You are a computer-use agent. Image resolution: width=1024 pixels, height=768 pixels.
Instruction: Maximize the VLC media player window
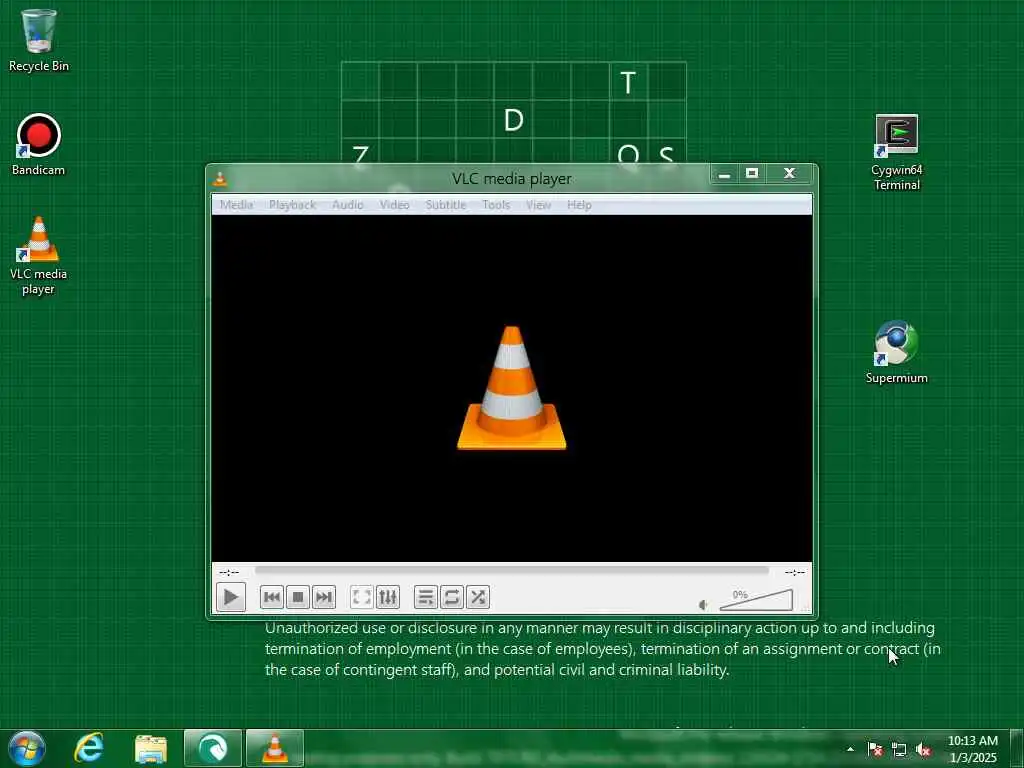[752, 174]
